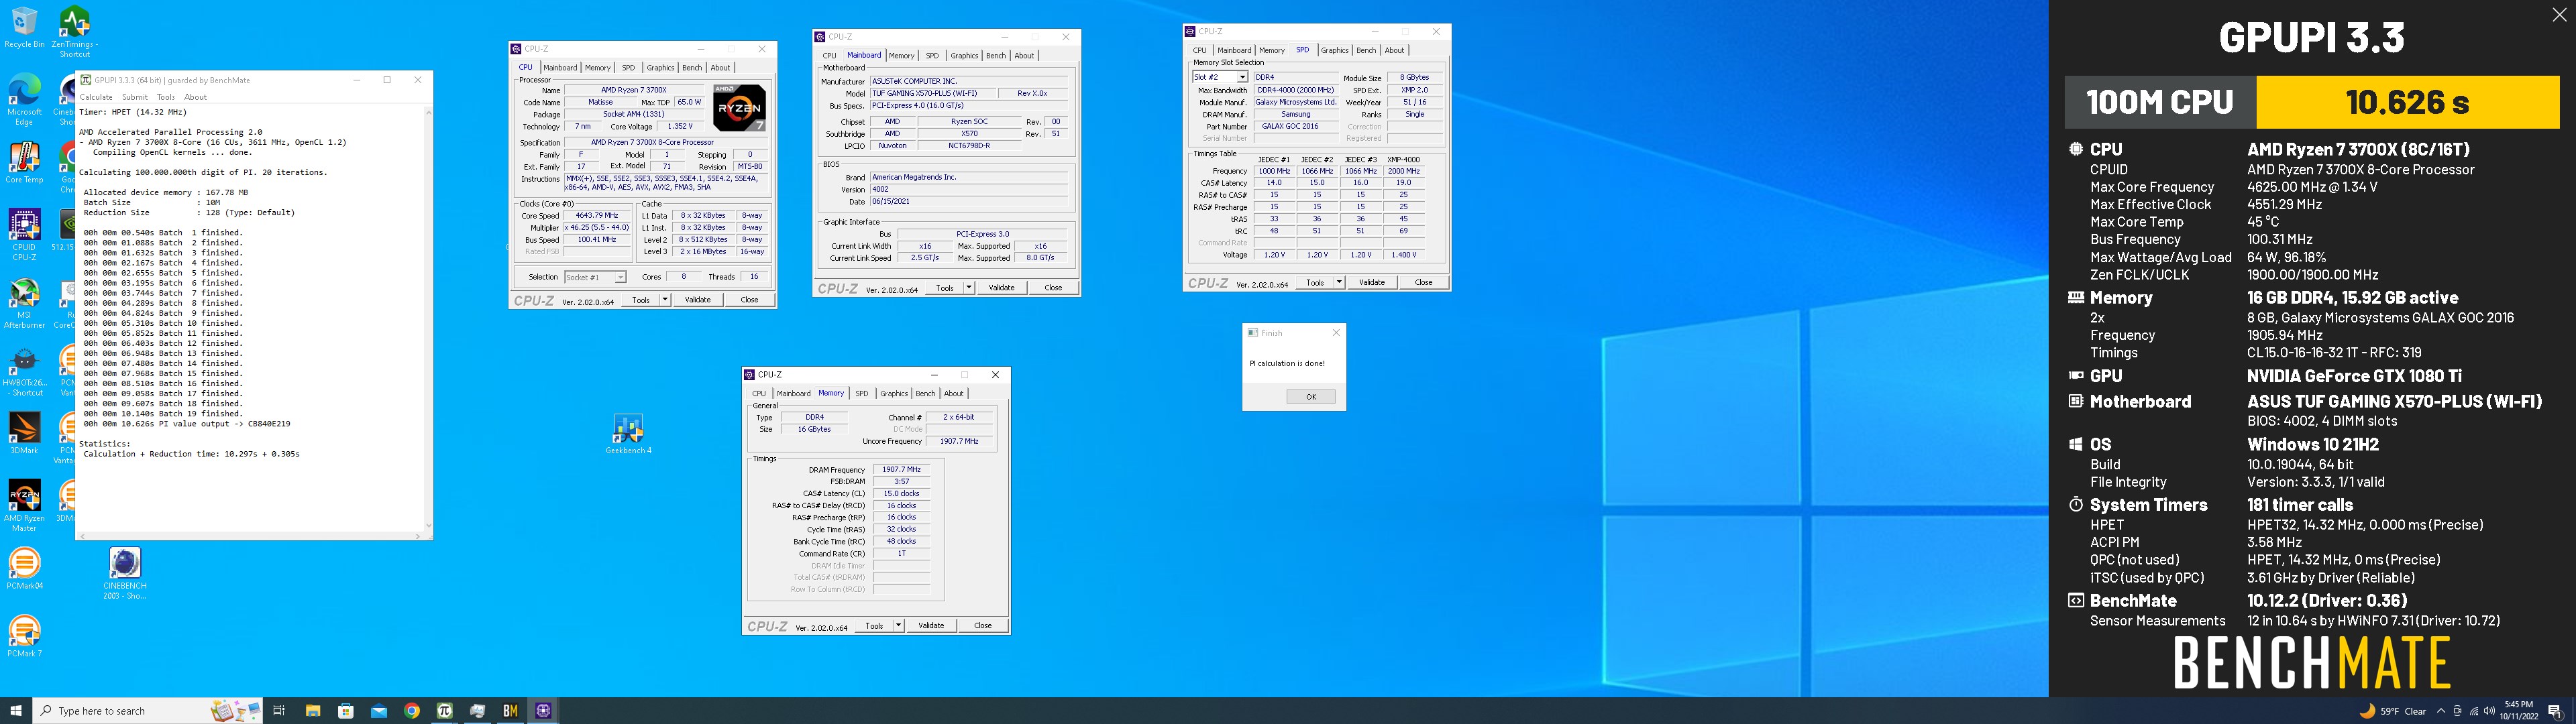The image size is (2576, 724).
Task: Open the Mail app on the taskbar
Action: (x=379, y=711)
